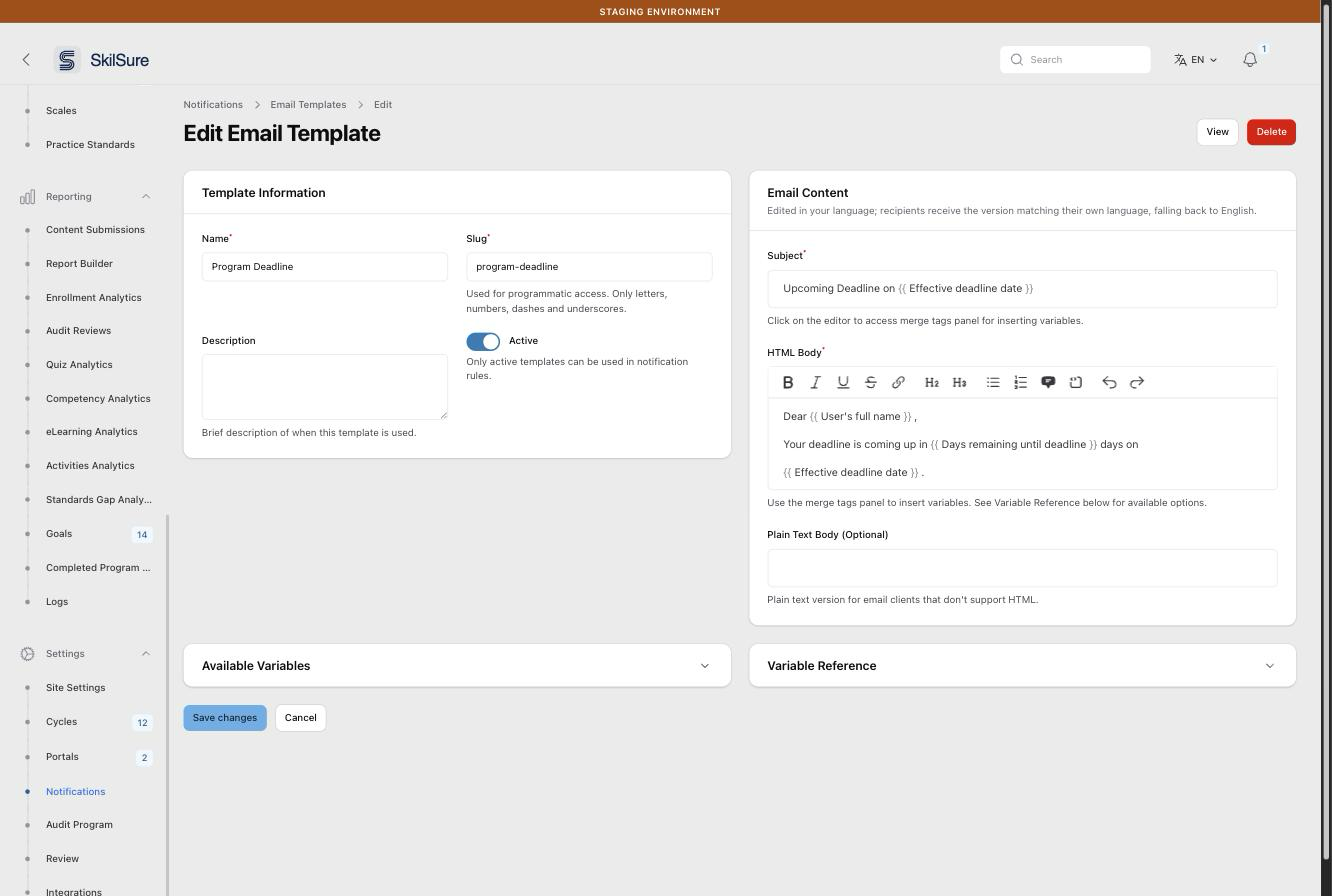Toggle the Active template switch
1332x896 pixels.
(x=483, y=341)
